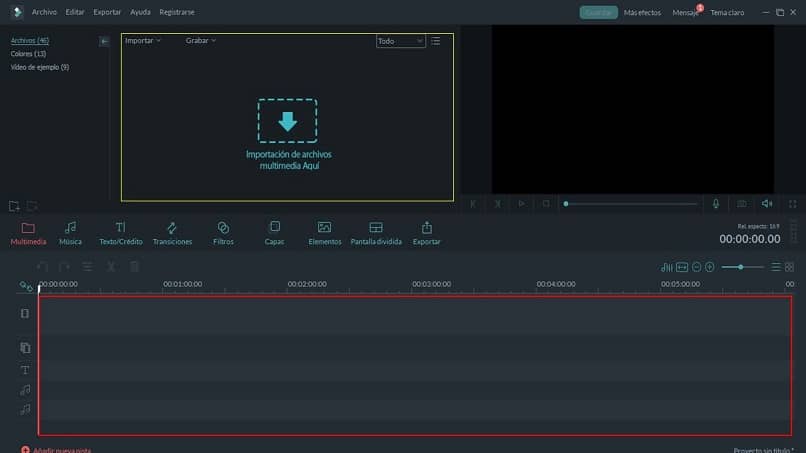Image resolution: width=806 pixels, height=453 pixels.
Task: Play the preview video
Action: pyautogui.click(x=521, y=204)
